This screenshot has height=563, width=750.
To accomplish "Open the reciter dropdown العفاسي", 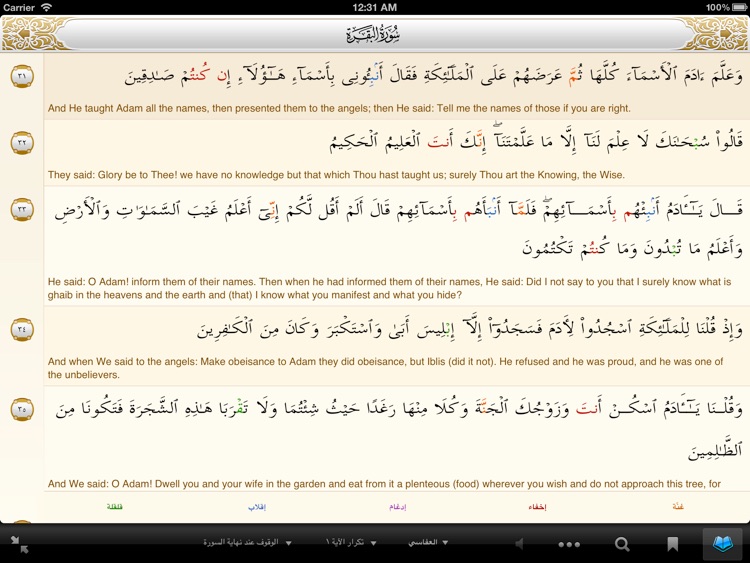I will 428,542.
